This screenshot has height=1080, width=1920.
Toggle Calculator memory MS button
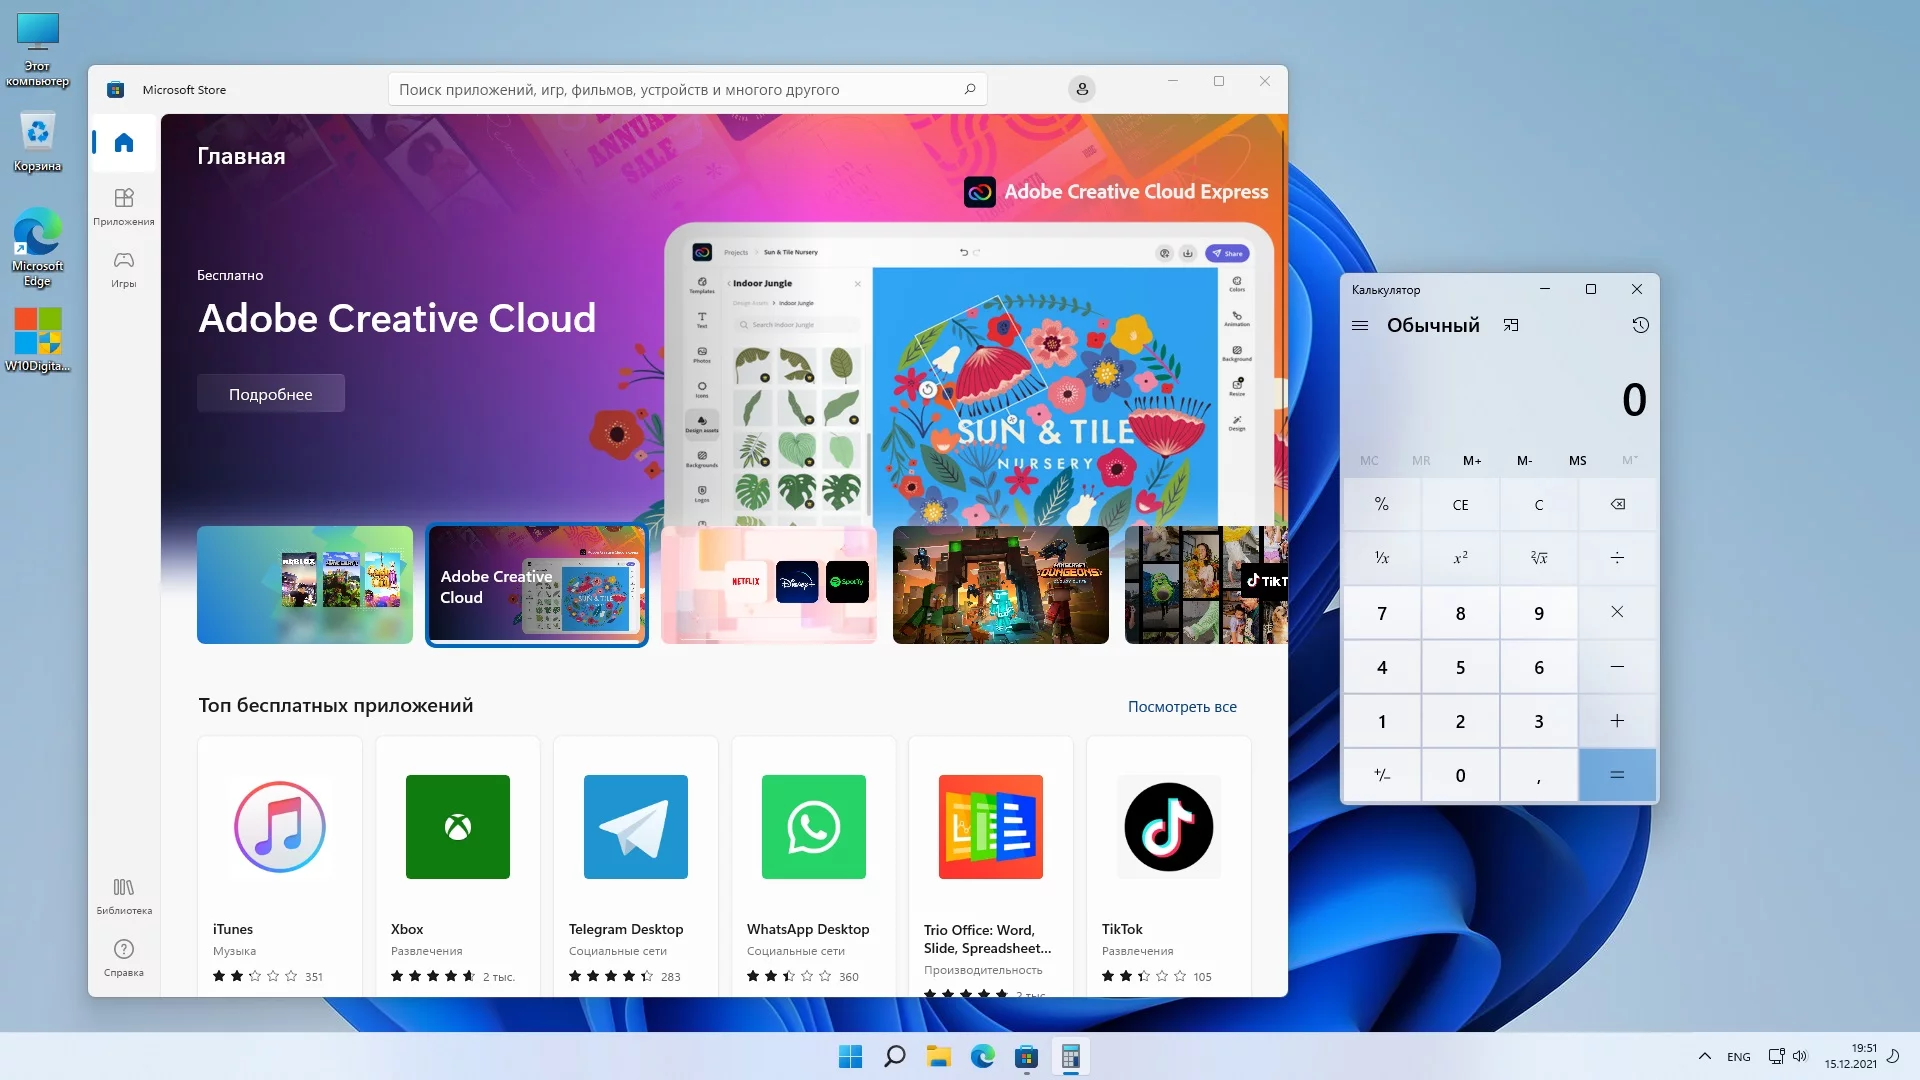1577,459
